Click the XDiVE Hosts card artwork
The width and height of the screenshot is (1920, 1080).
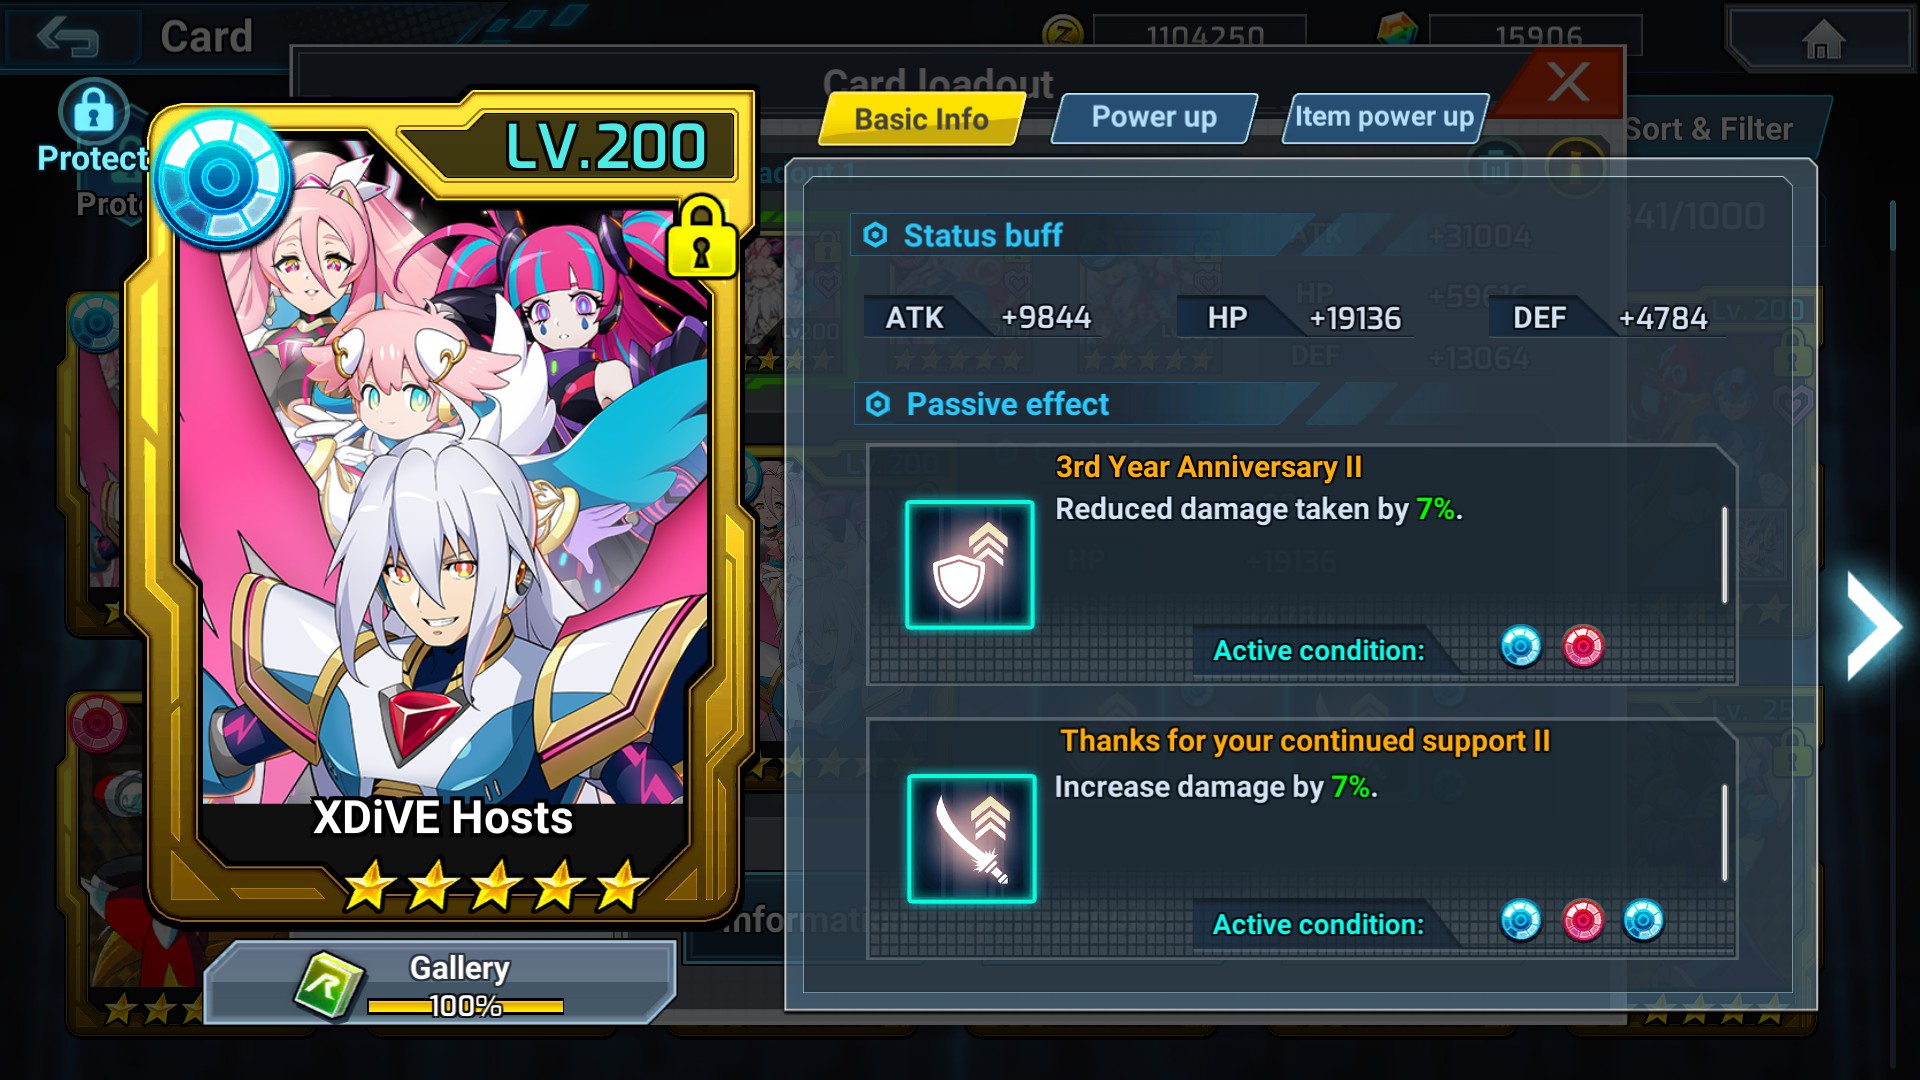tap(443, 505)
